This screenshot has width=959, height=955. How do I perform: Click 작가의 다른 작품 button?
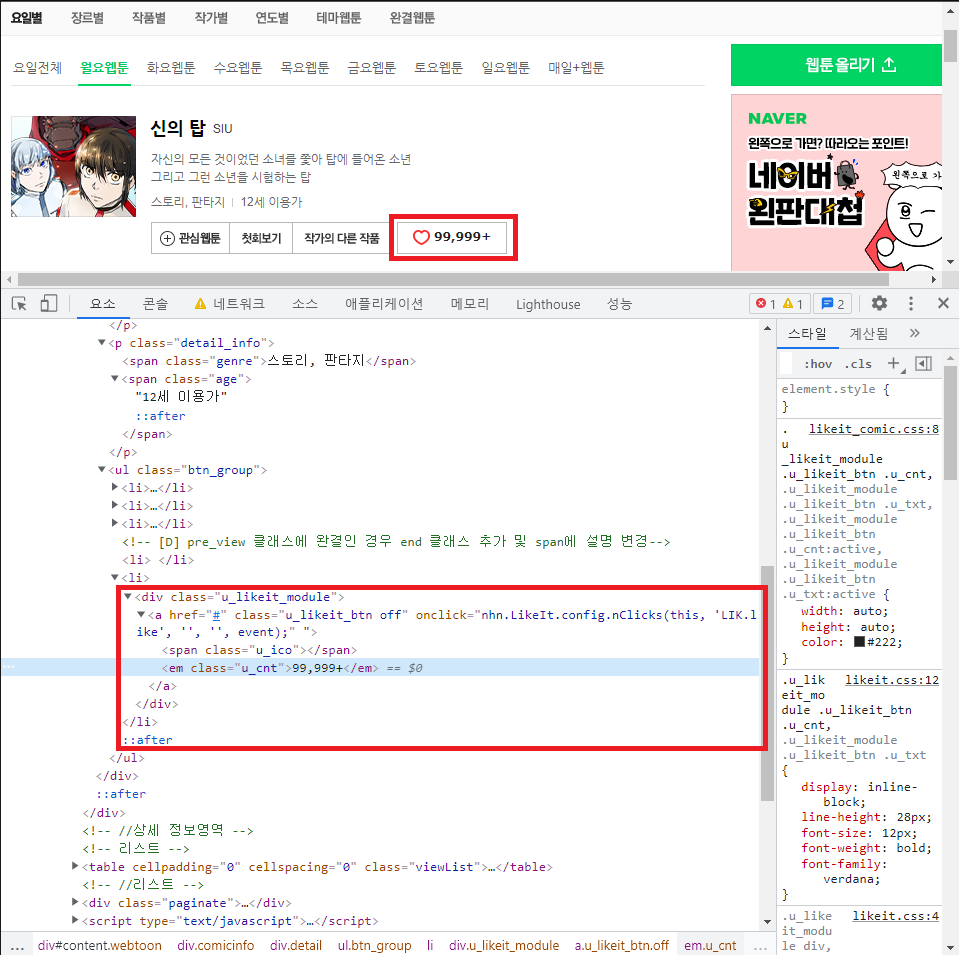[342, 238]
